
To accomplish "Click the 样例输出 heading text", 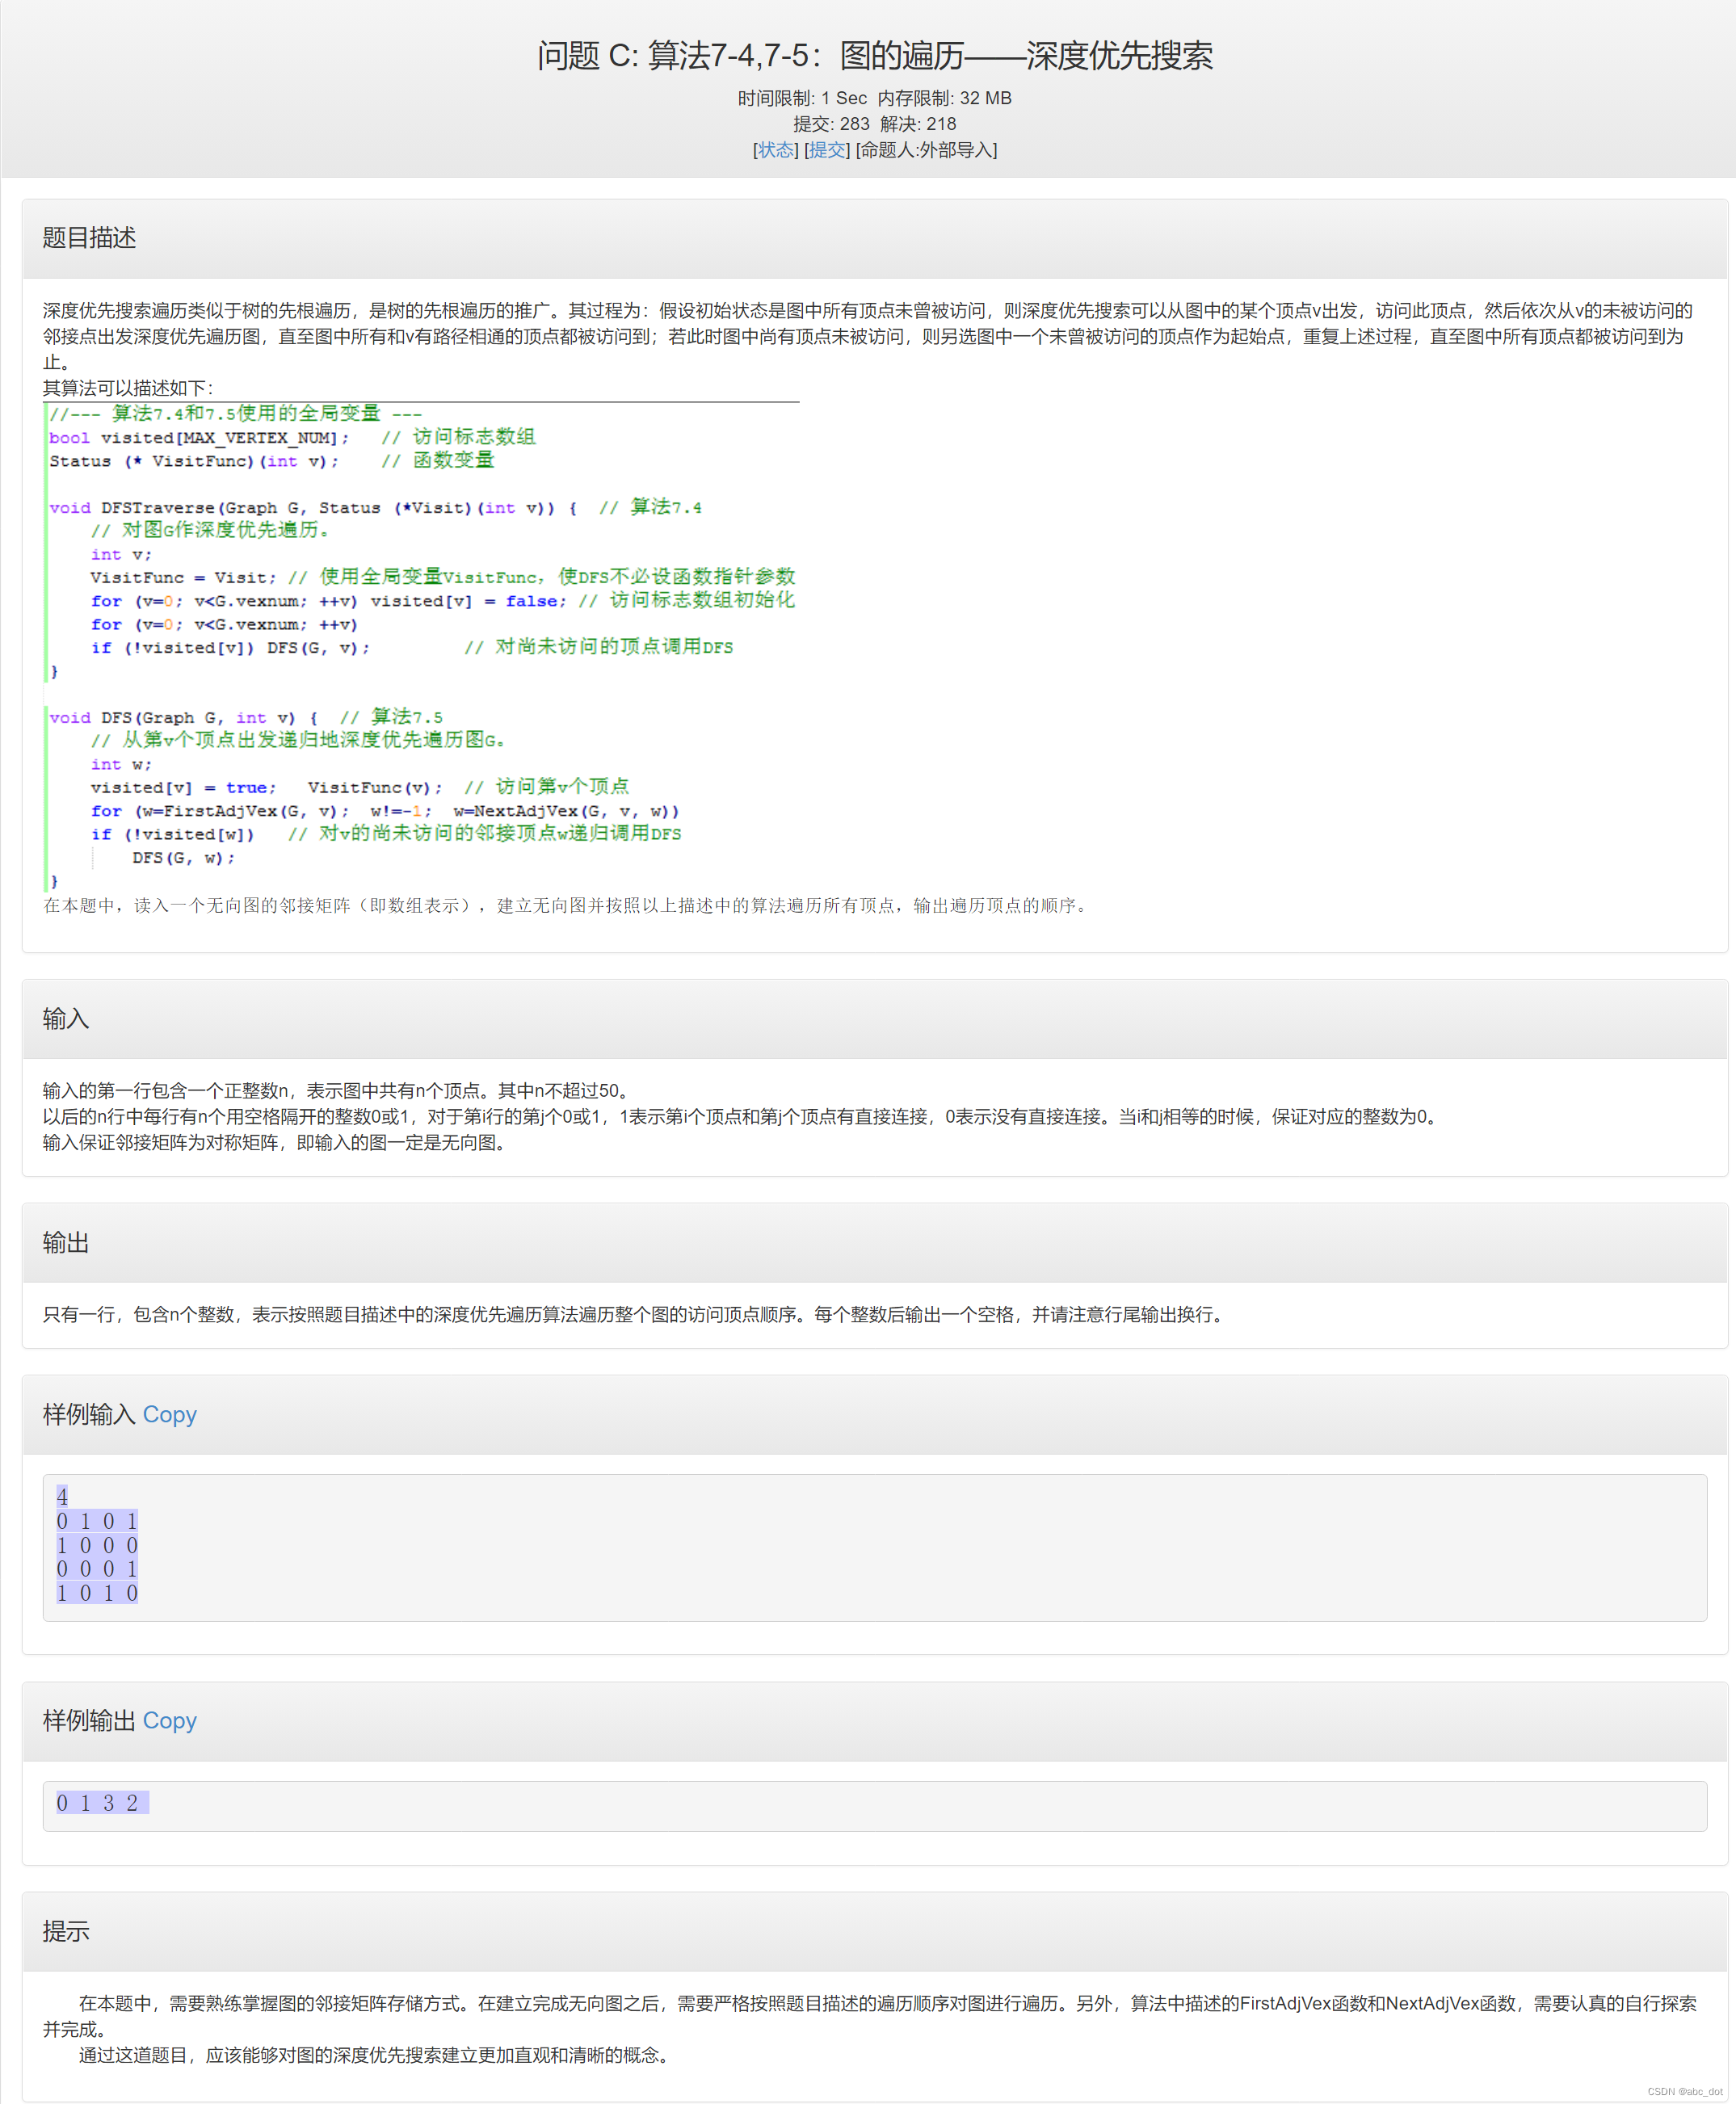I will pos(89,1720).
